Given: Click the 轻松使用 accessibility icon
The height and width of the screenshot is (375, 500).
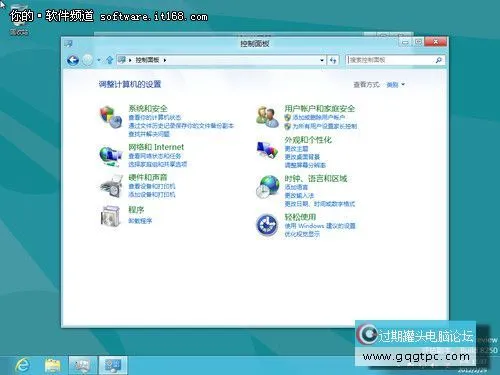Looking at the screenshot, I should 267,225.
